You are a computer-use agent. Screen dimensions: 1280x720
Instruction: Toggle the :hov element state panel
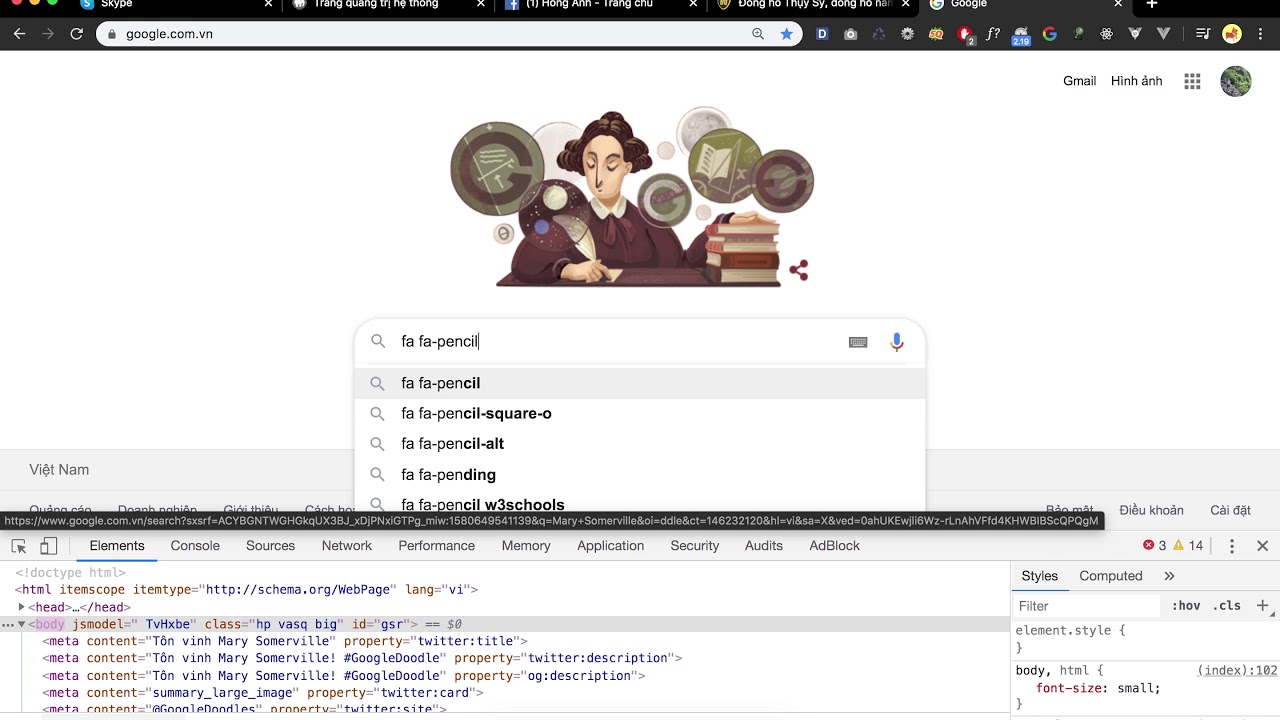click(1186, 606)
